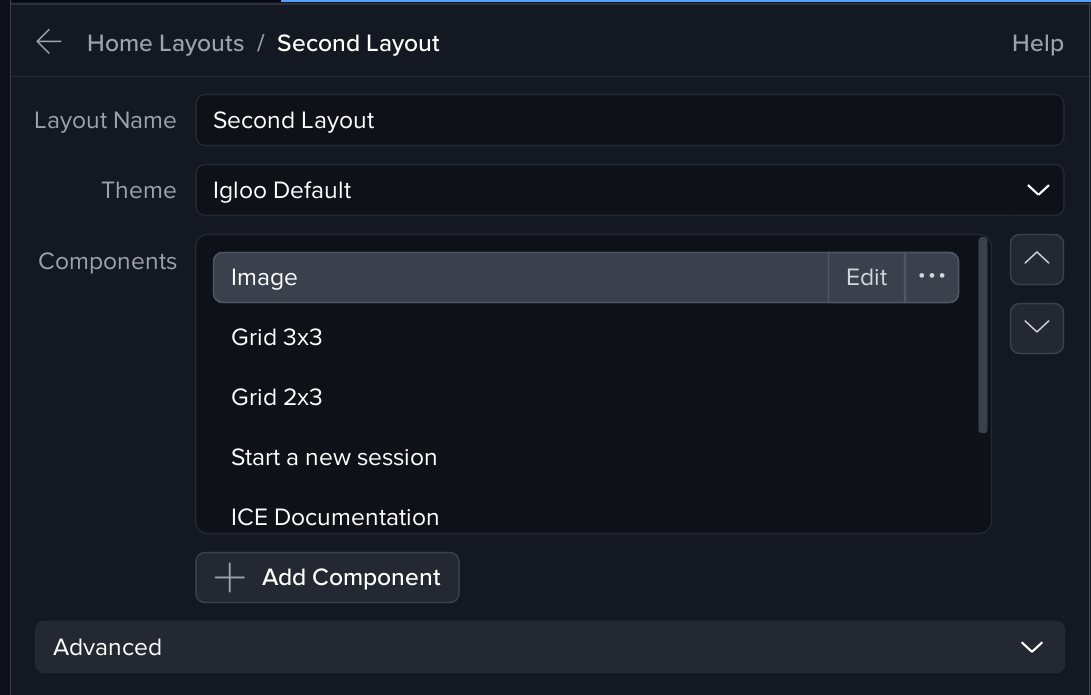Open the three-dots menu for Image
This screenshot has height=695, width=1091.
pos(931,277)
